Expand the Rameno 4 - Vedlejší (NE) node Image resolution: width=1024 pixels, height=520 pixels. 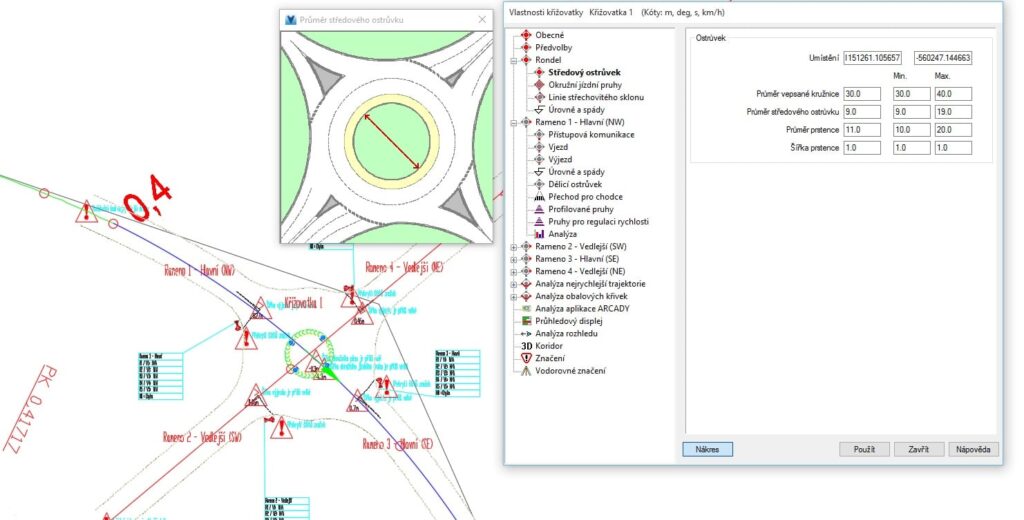pyautogui.click(x=513, y=272)
